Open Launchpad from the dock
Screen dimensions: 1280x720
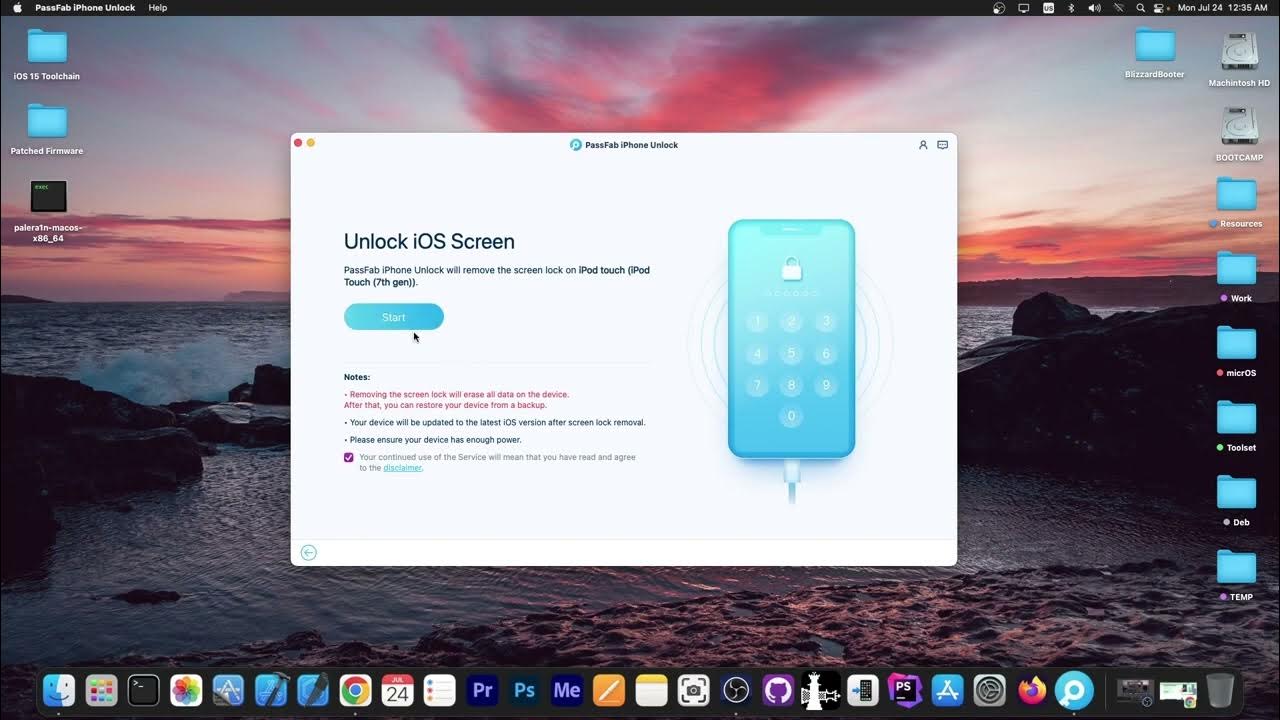(x=101, y=690)
